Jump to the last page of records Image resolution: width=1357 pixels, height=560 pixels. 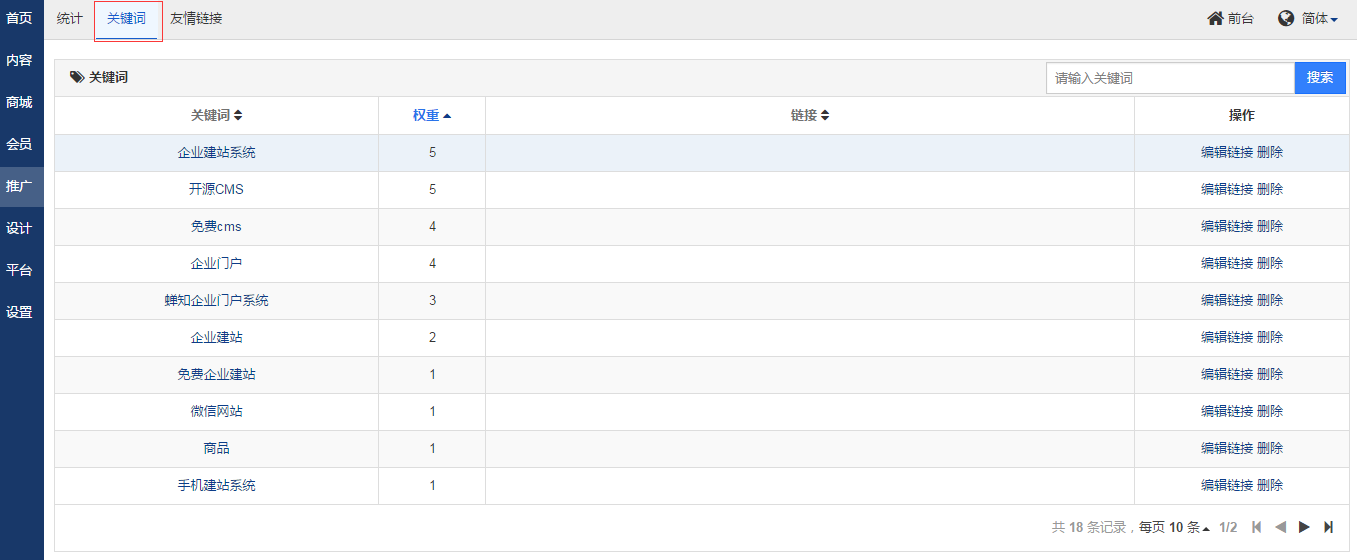coord(1328,527)
